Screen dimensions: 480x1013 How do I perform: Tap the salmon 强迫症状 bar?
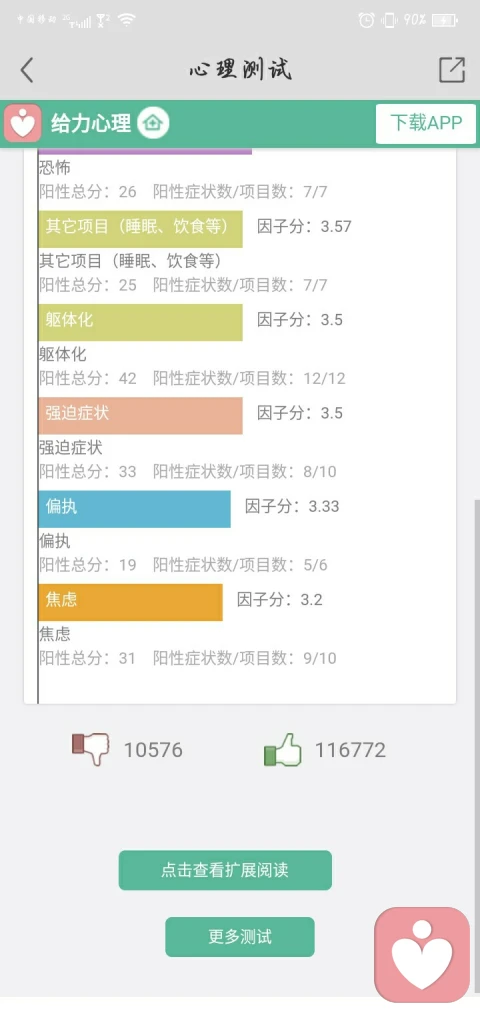pos(140,415)
